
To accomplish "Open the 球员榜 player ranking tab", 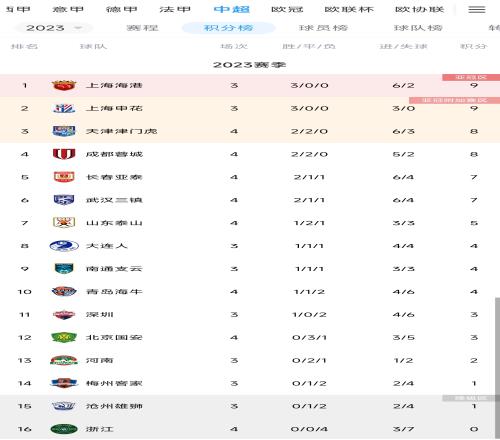I will coord(323,28).
